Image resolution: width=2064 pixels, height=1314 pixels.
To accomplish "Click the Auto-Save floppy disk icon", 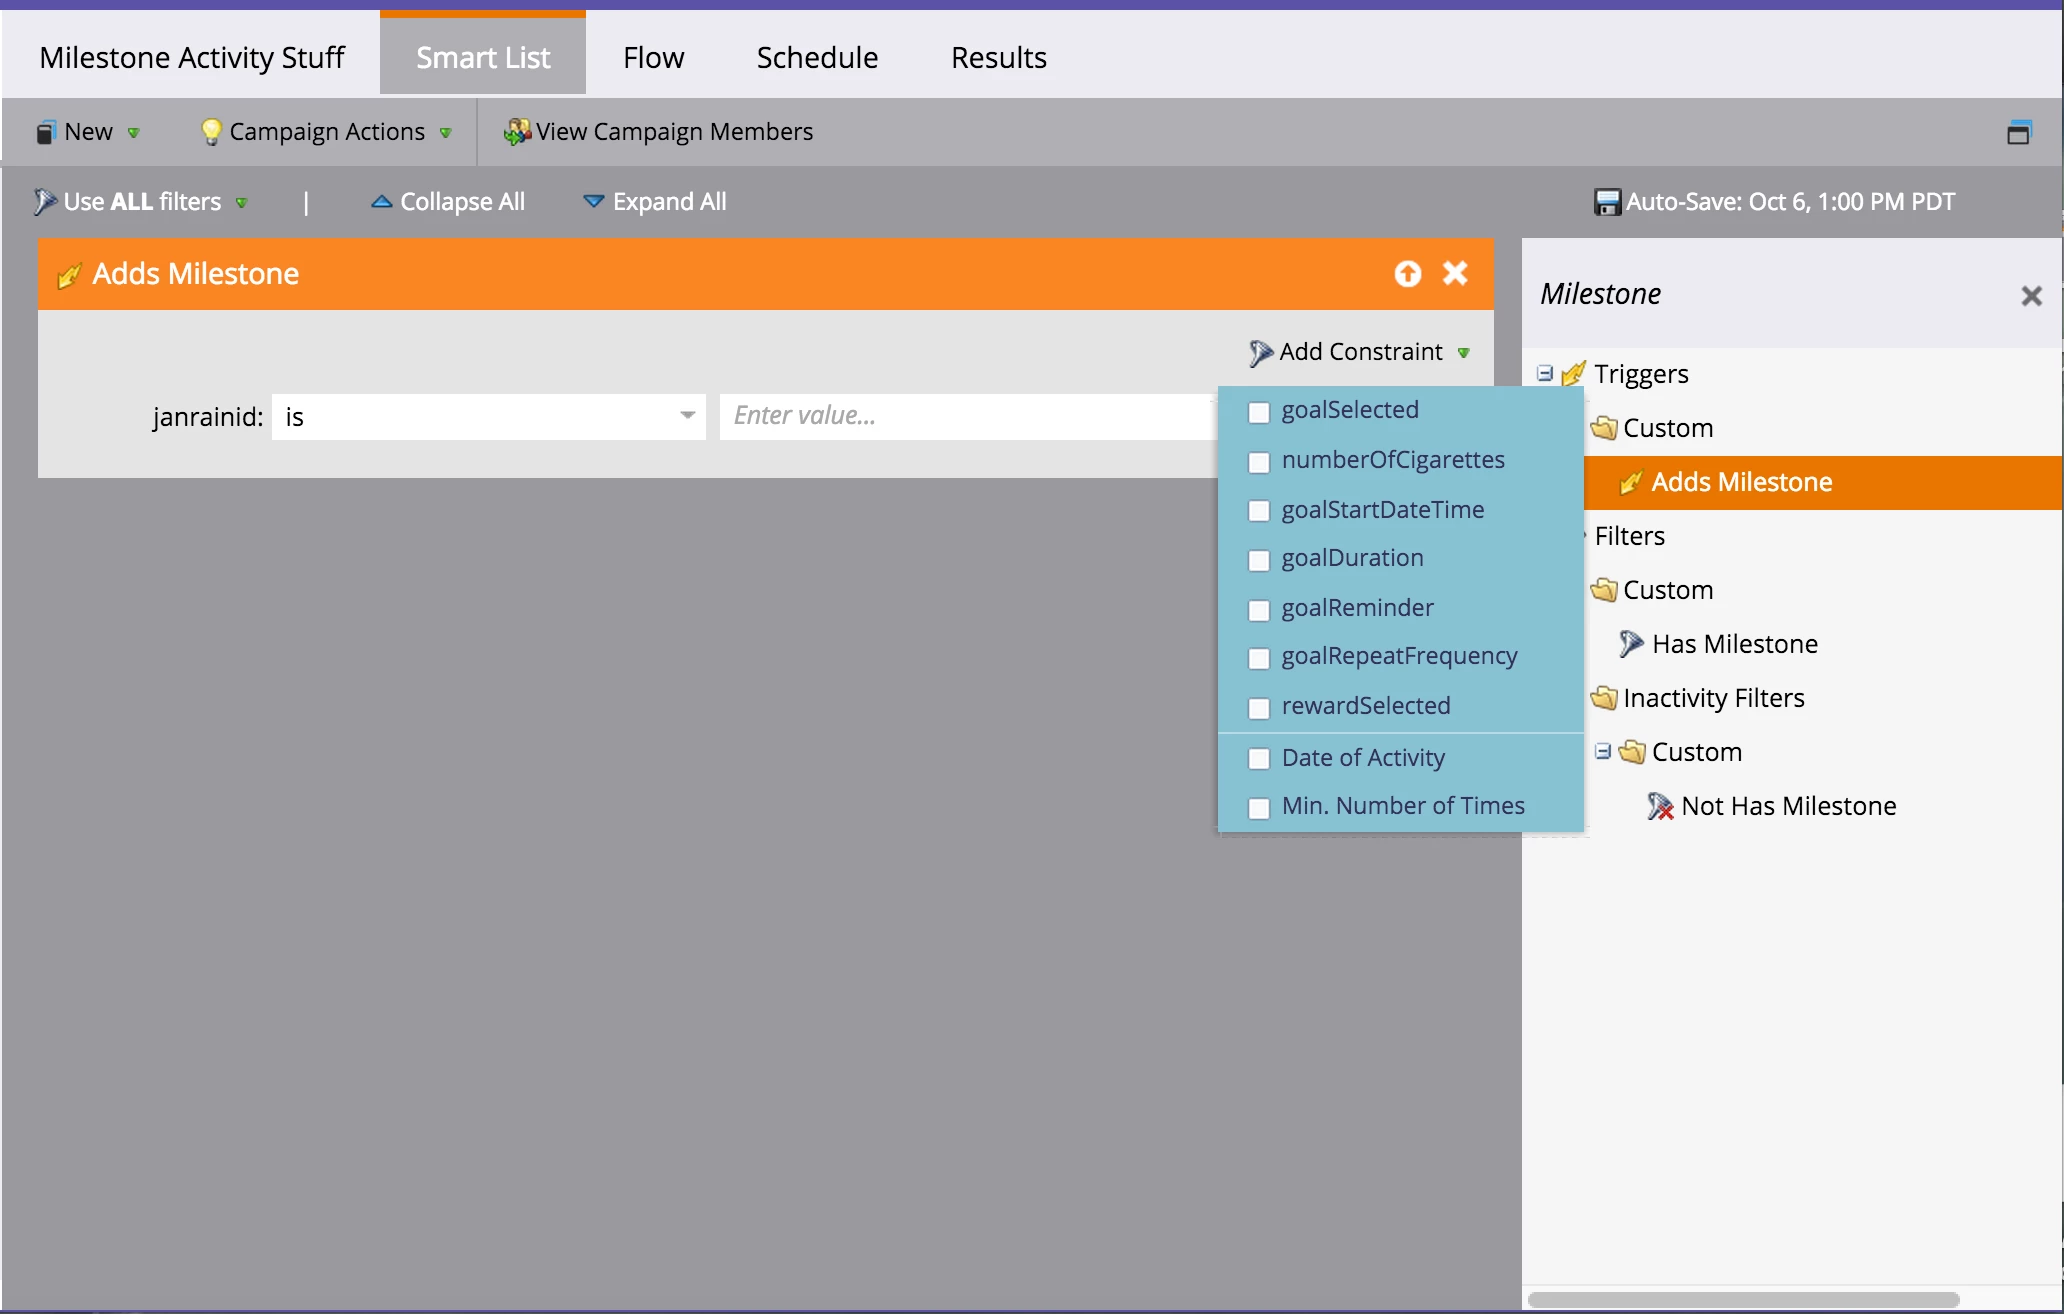I will click(1606, 202).
